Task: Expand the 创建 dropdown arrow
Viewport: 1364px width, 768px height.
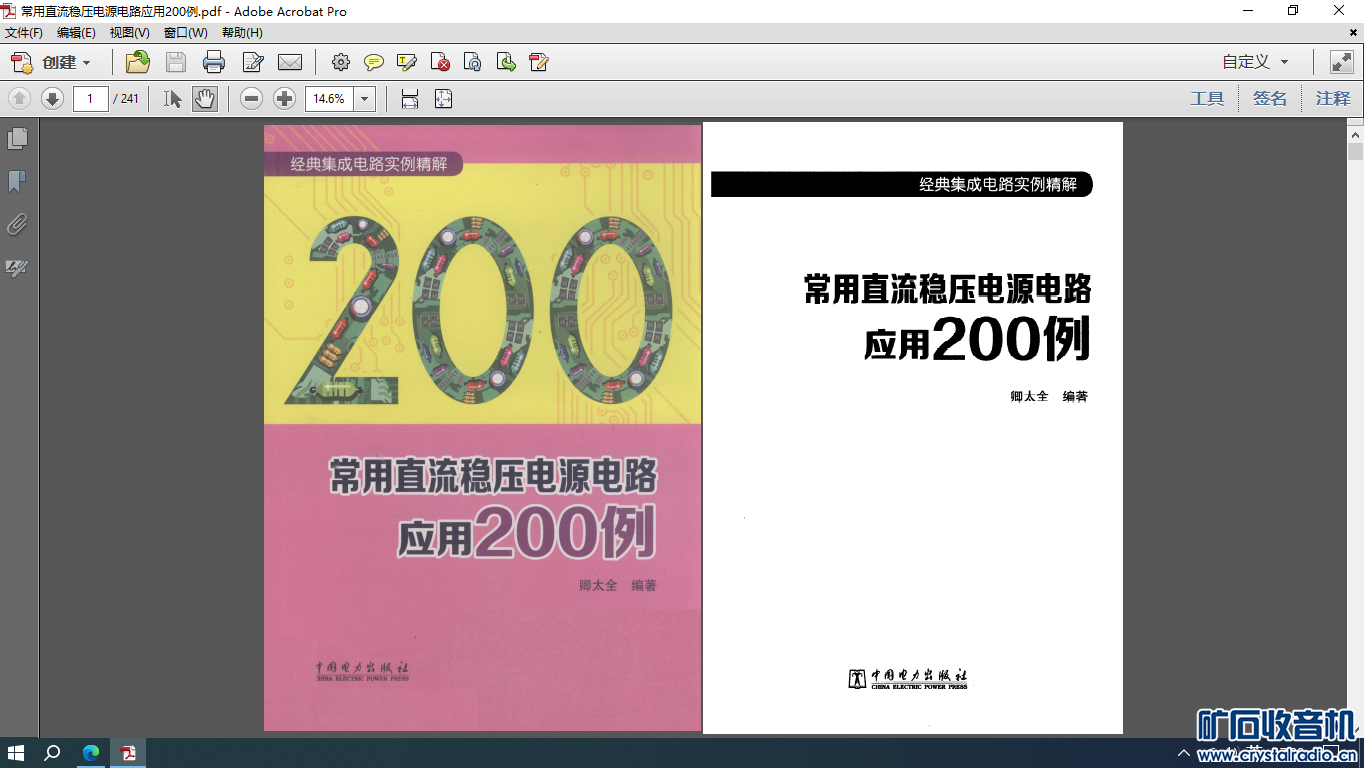Action: pyautogui.click(x=86, y=63)
